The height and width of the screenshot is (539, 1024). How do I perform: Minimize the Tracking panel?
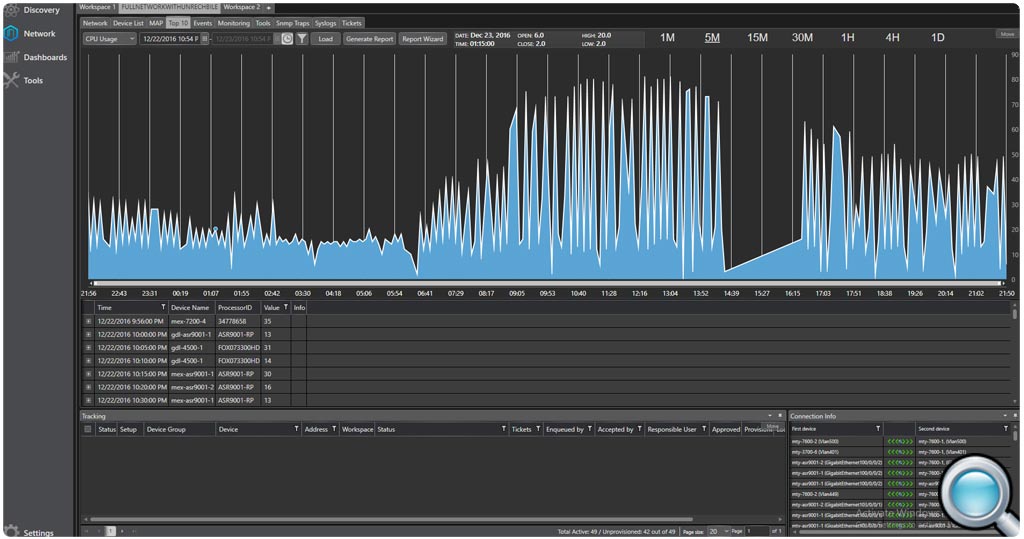pos(770,416)
